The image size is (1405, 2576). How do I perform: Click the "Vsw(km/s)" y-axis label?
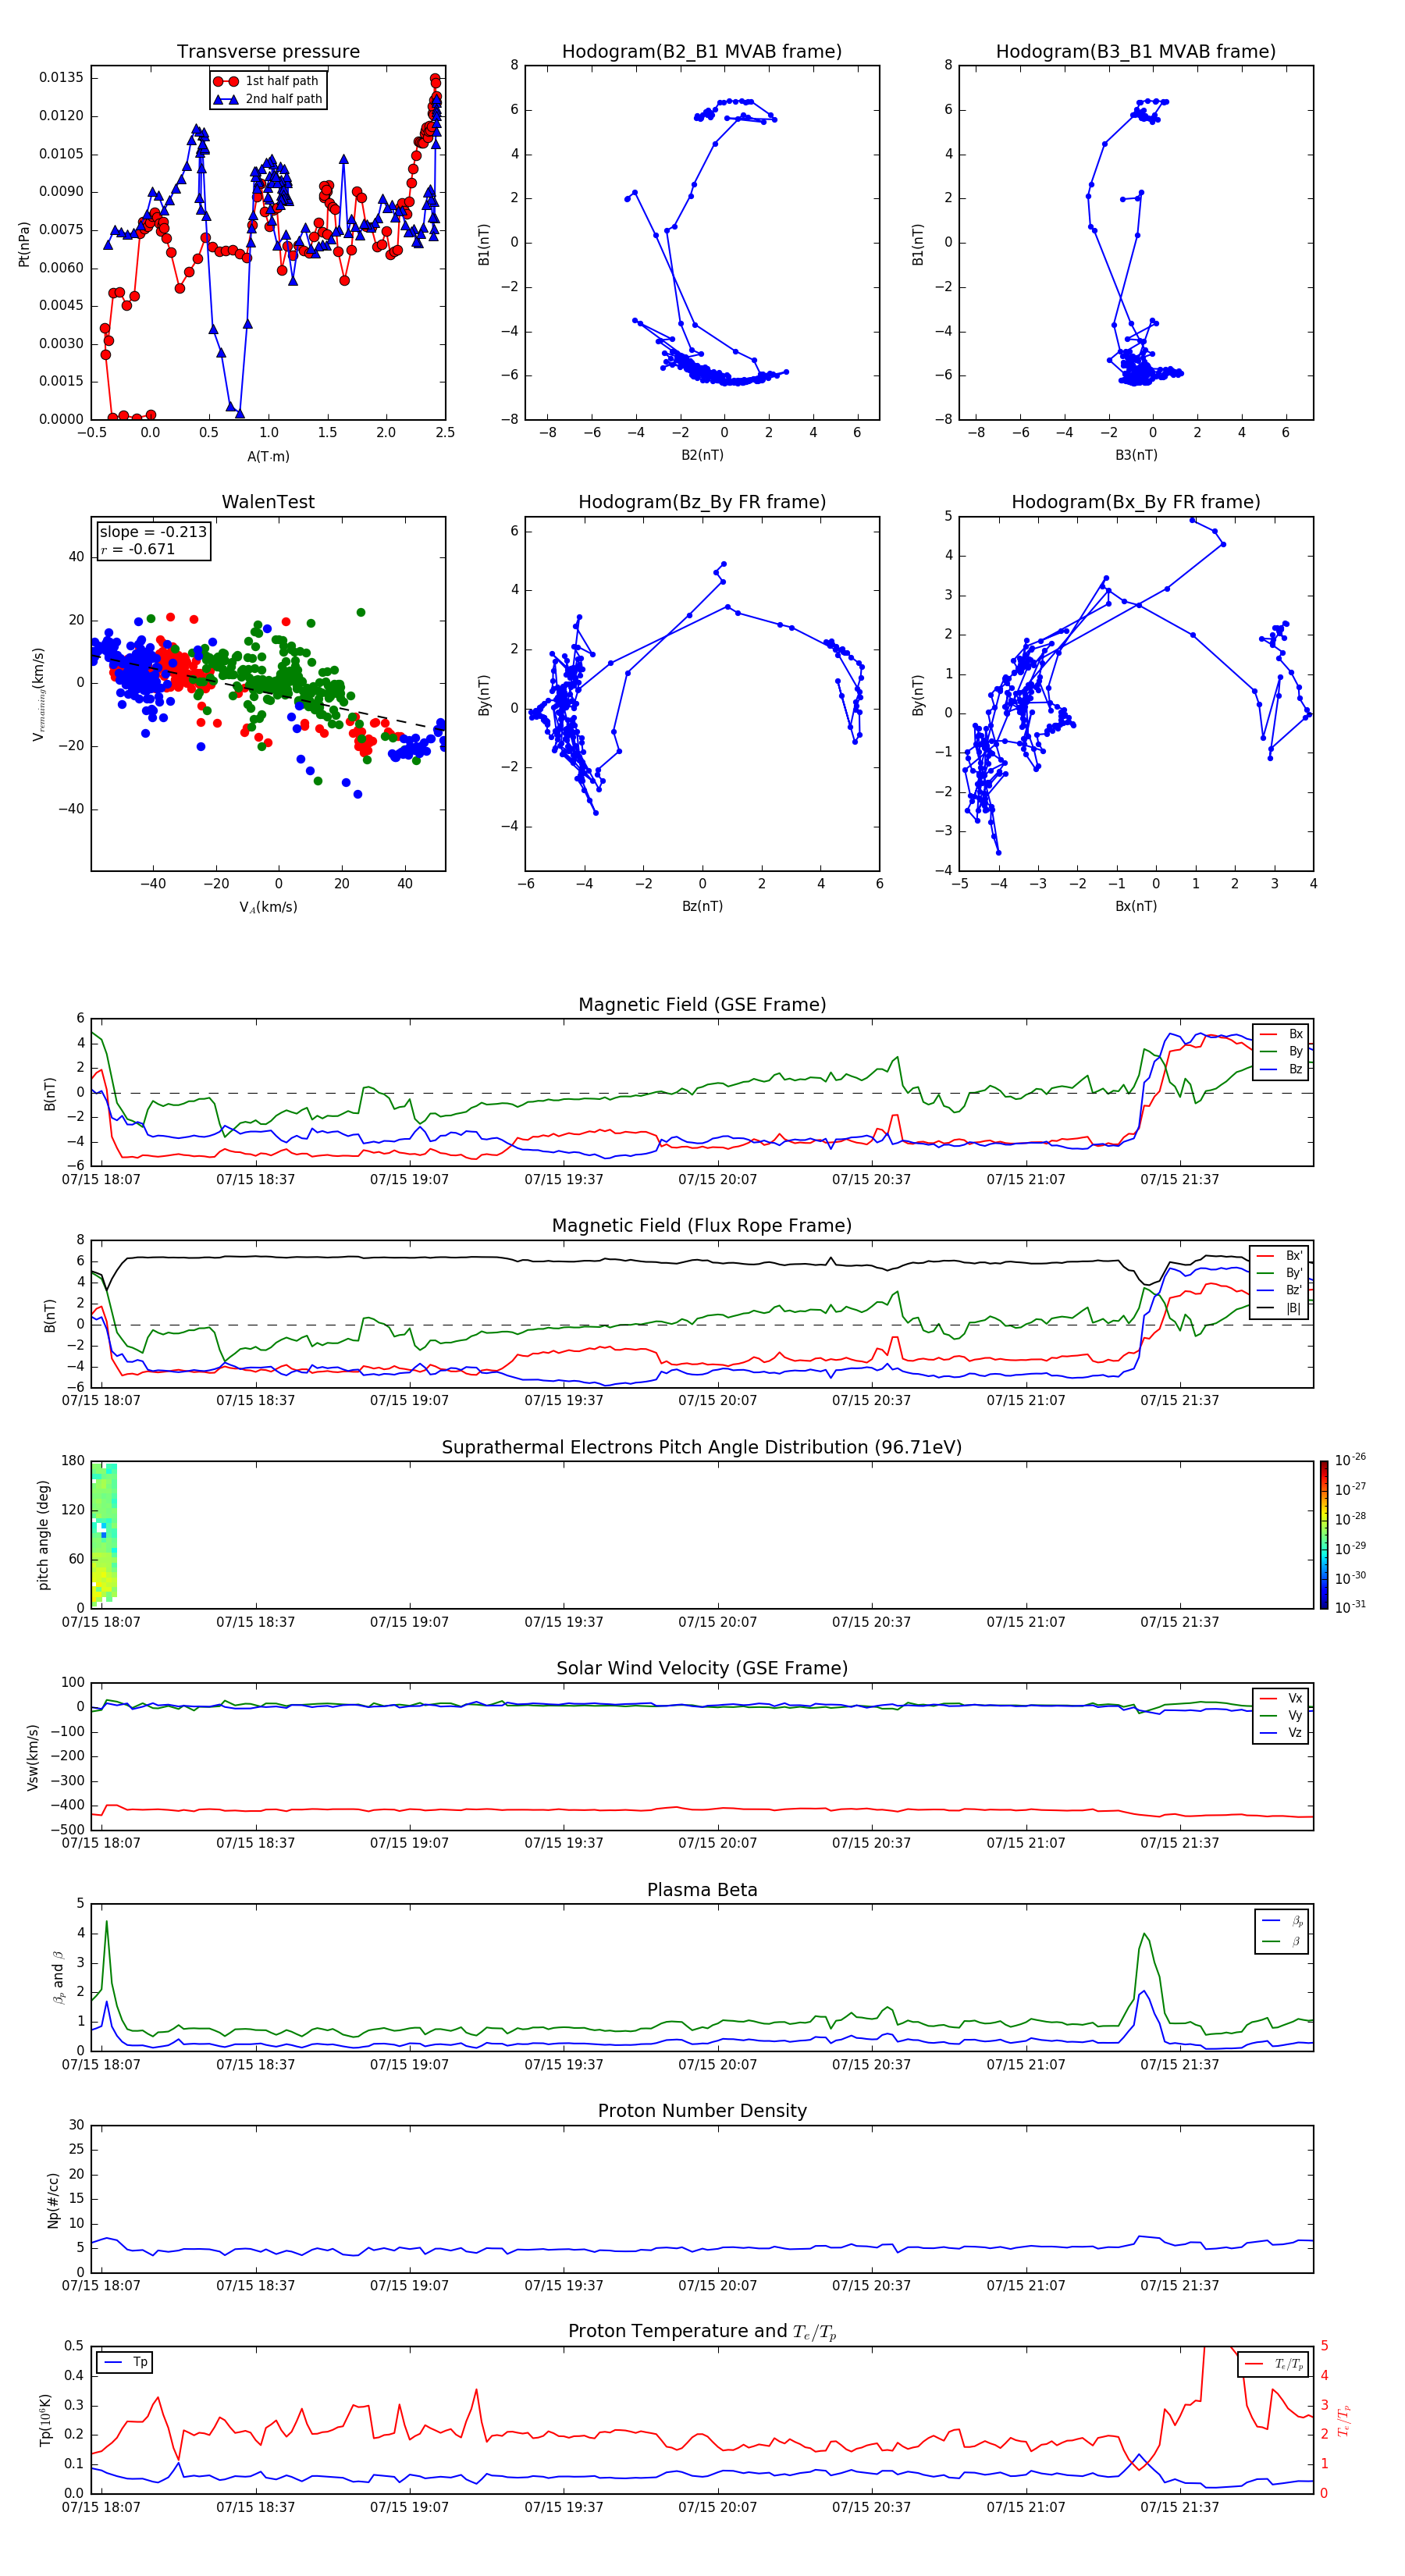[x=32, y=1757]
